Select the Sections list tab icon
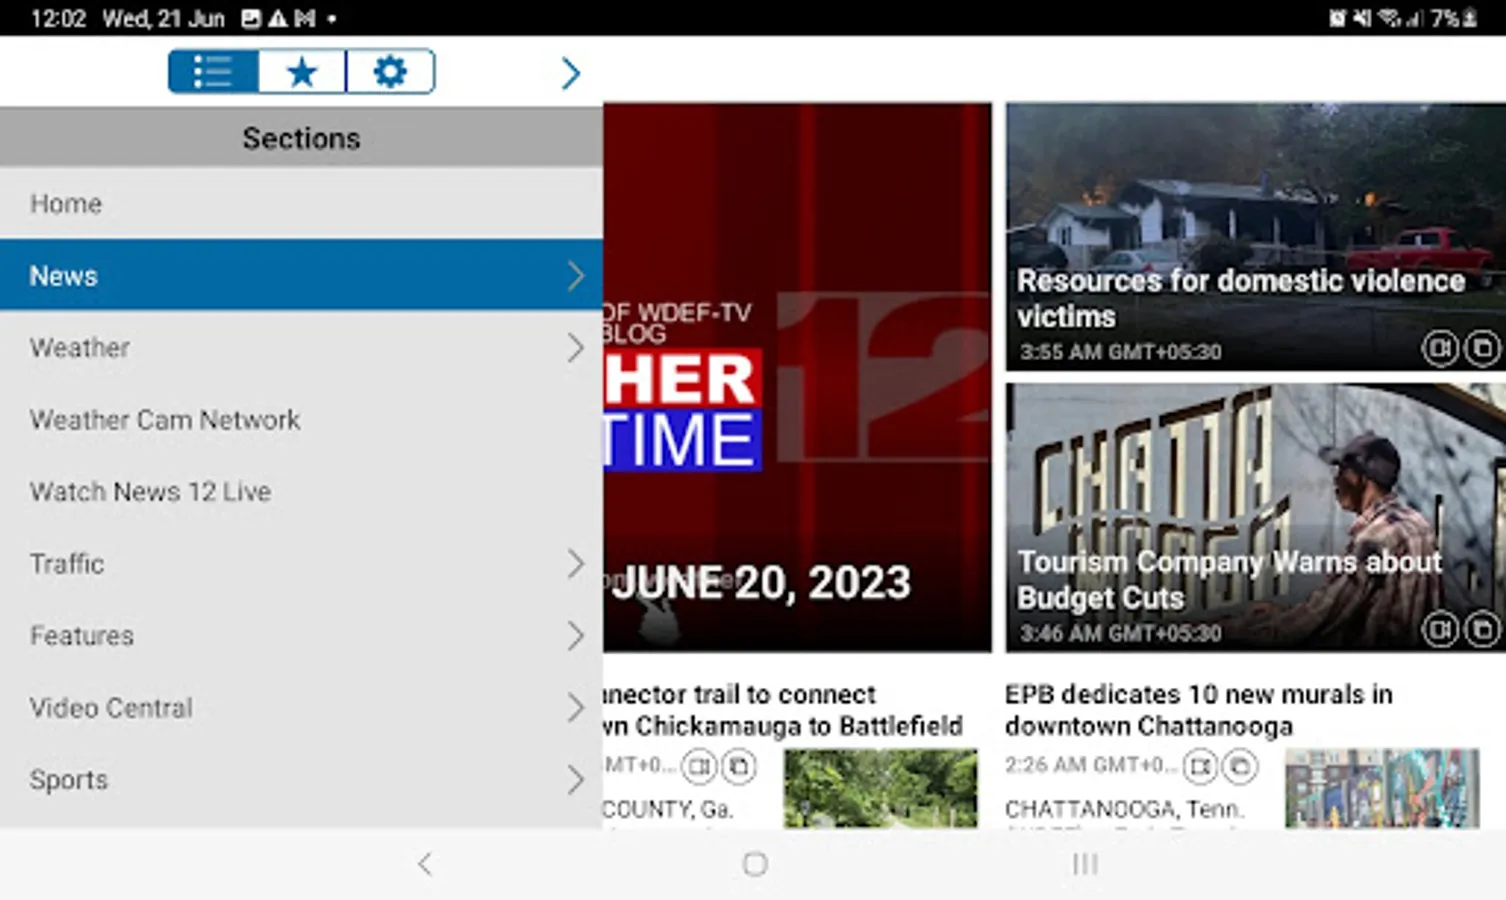 point(213,72)
